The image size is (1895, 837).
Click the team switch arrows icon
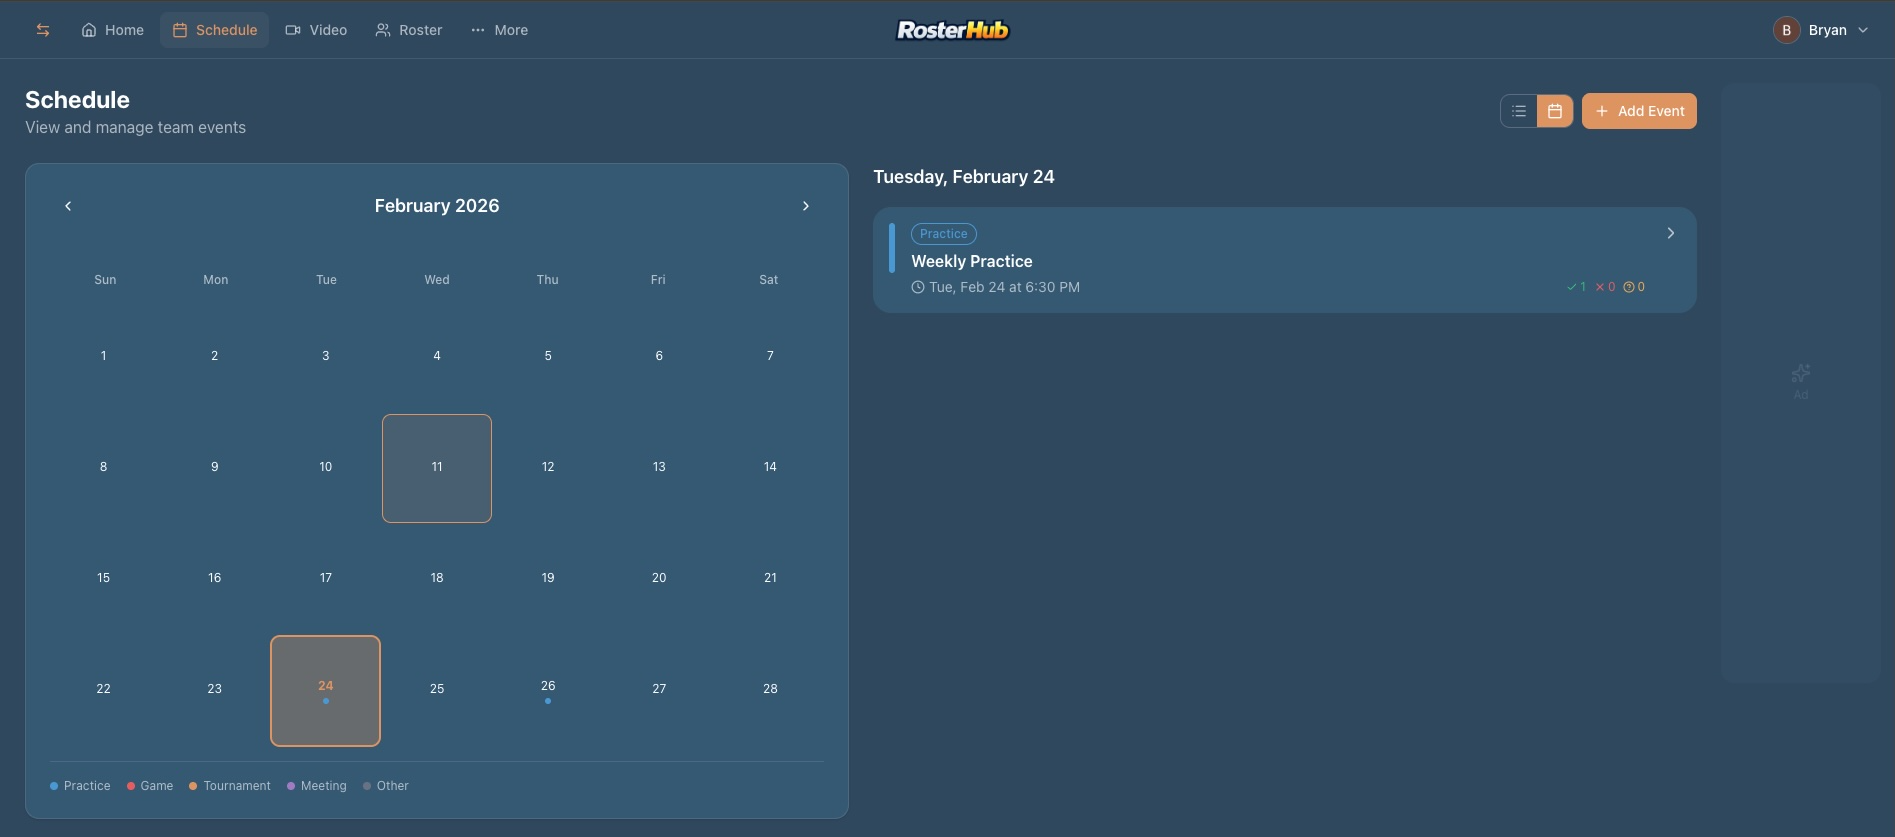point(43,30)
